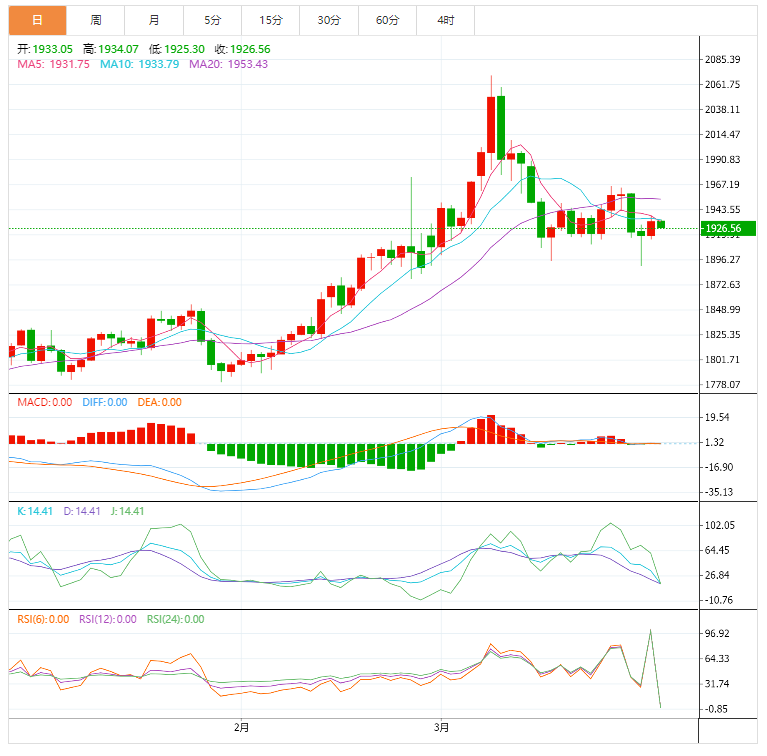Click the 1848.99 price axis label
The width and height of the screenshot is (767, 756).
coord(722,310)
